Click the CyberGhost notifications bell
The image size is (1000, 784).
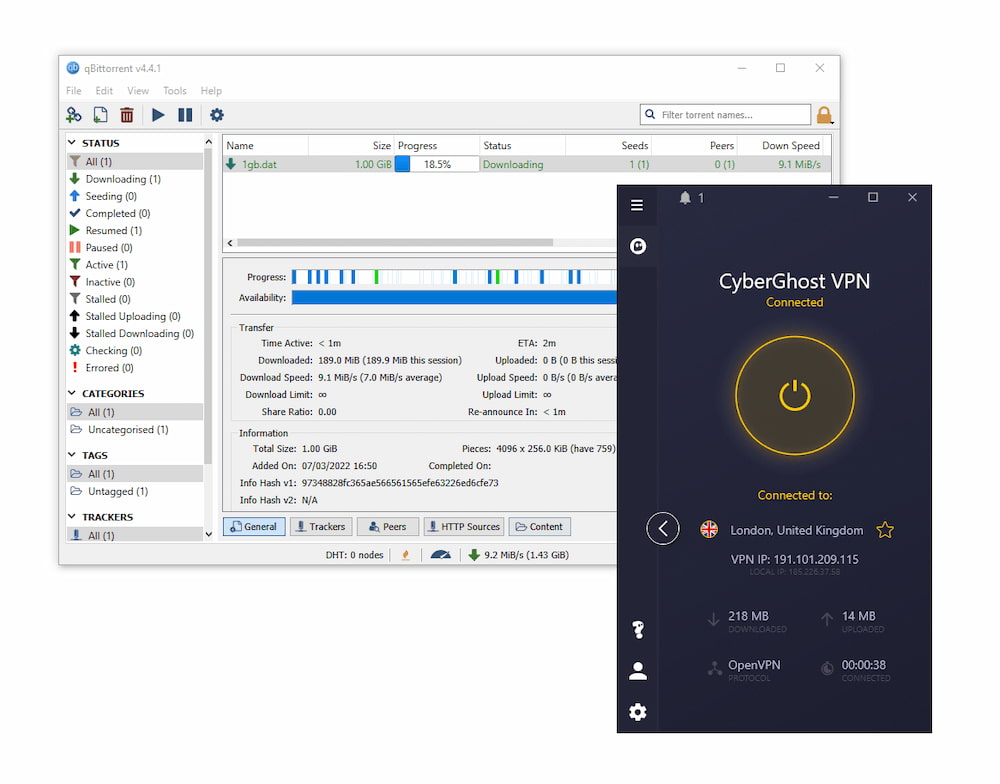(x=685, y=198)
